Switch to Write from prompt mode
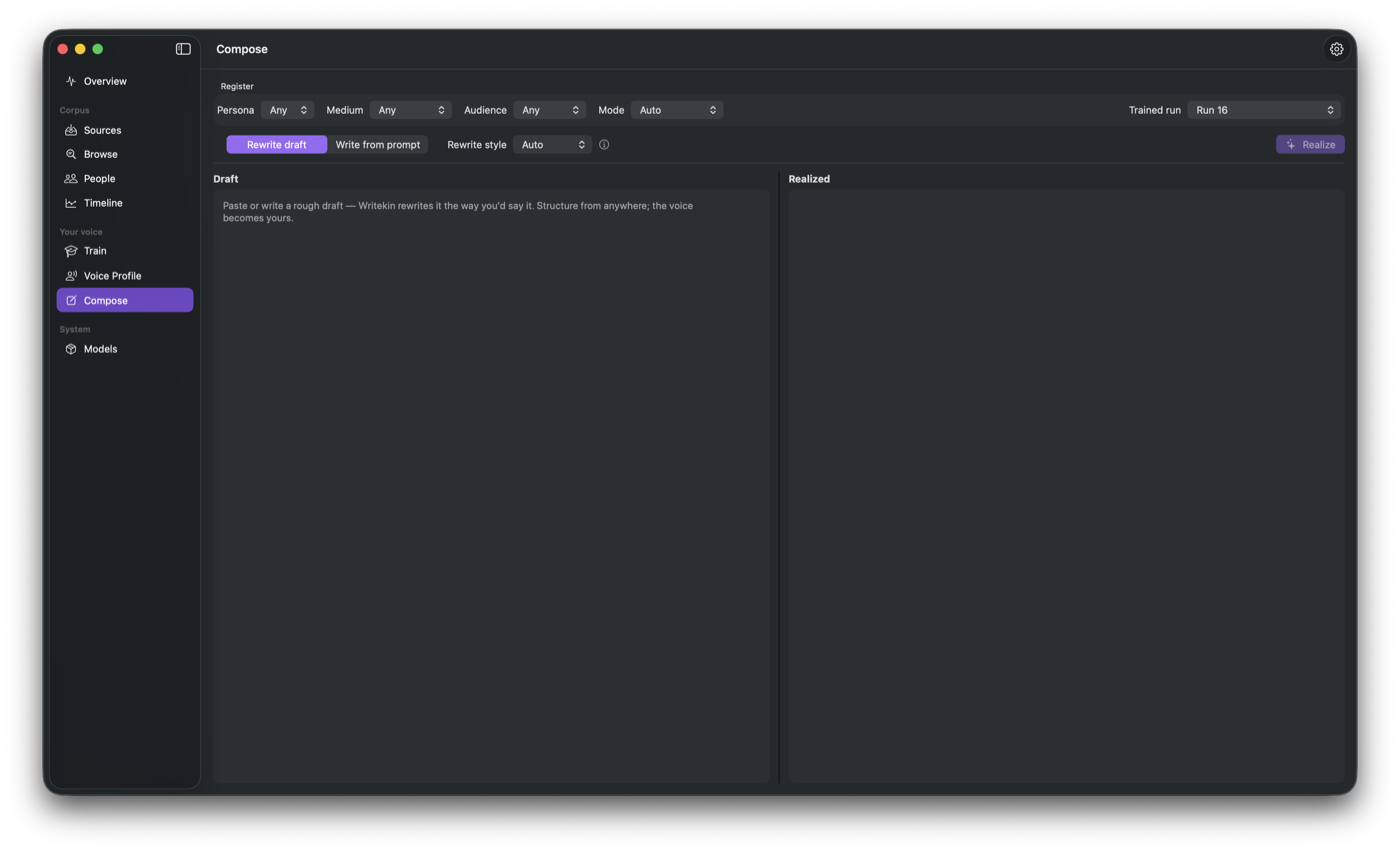The height and width of the screenshot is (852, 1400). point(378,145)
